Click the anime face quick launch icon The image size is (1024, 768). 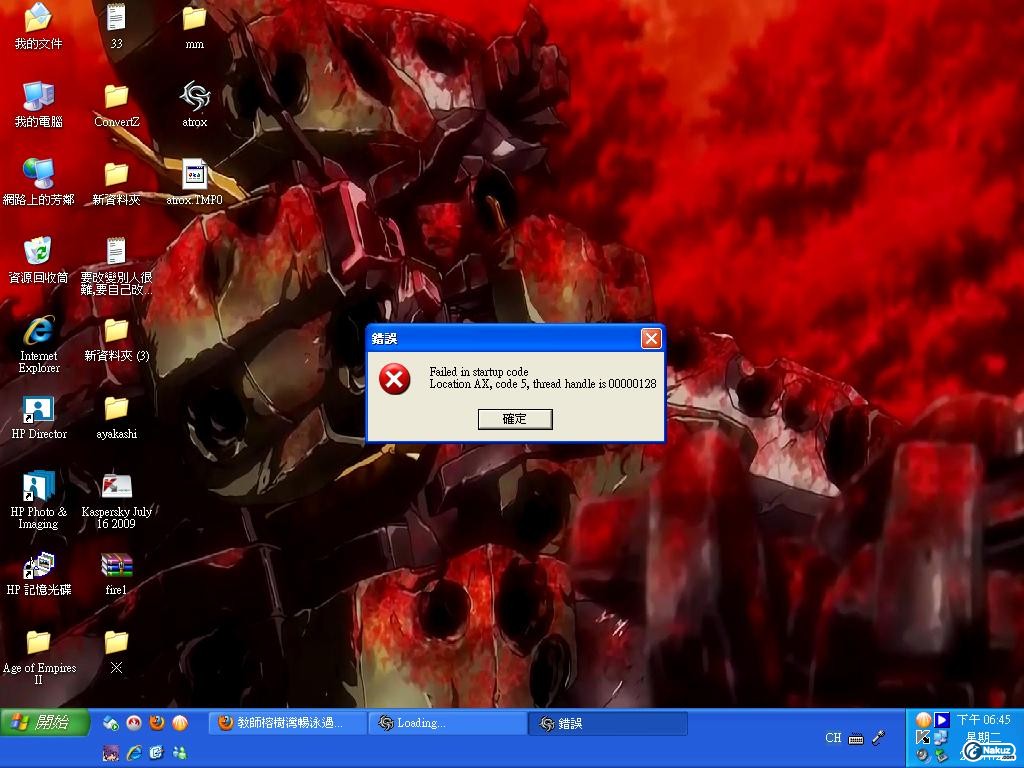pyautogui.click(x=111, y=753)
